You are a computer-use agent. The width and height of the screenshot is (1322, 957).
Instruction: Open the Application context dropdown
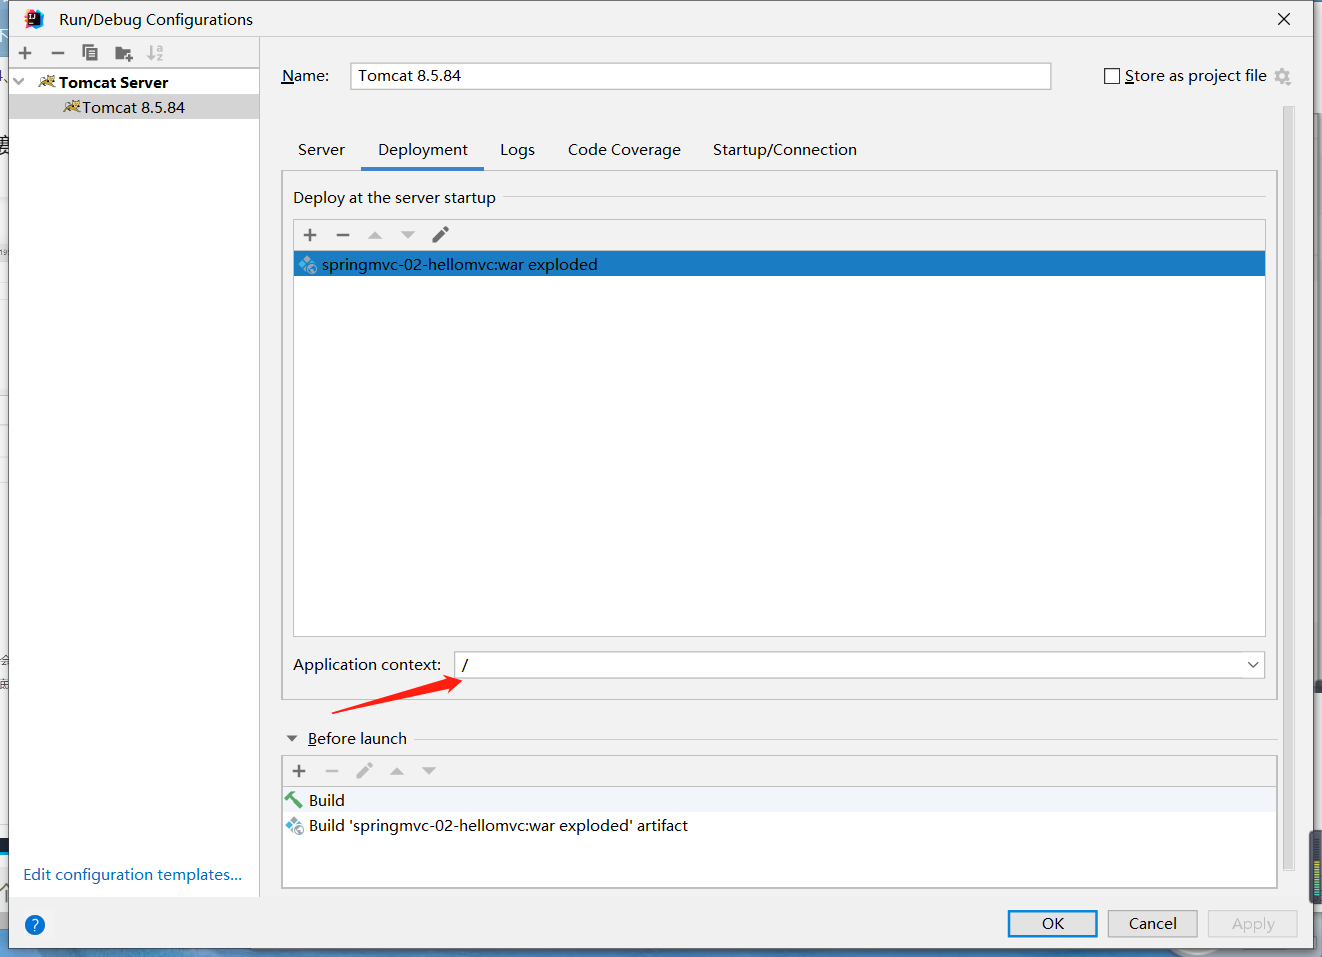pos(1253,665)
